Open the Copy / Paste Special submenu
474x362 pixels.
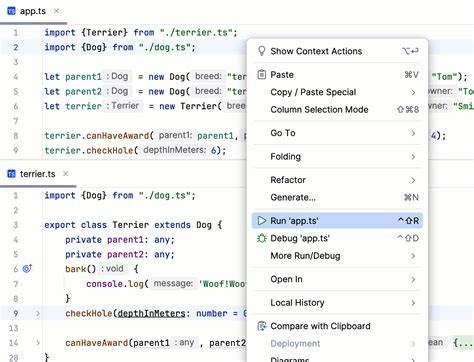[x=337, y=92]
